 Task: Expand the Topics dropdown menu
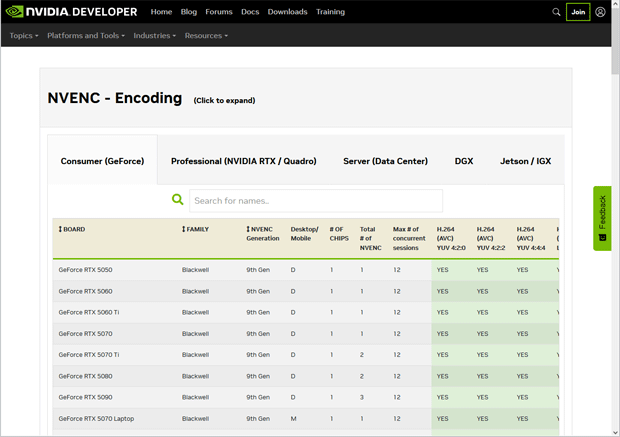tap(24, 36)
